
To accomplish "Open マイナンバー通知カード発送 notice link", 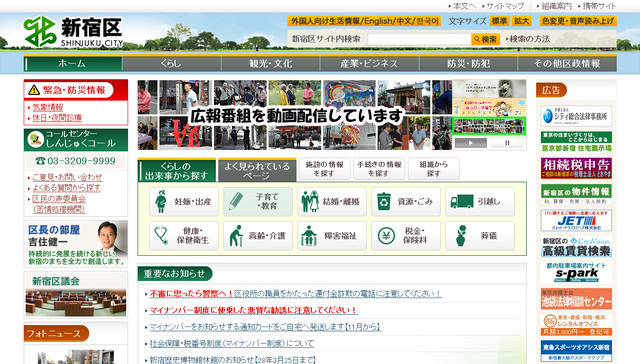I will tap(265, 327).
